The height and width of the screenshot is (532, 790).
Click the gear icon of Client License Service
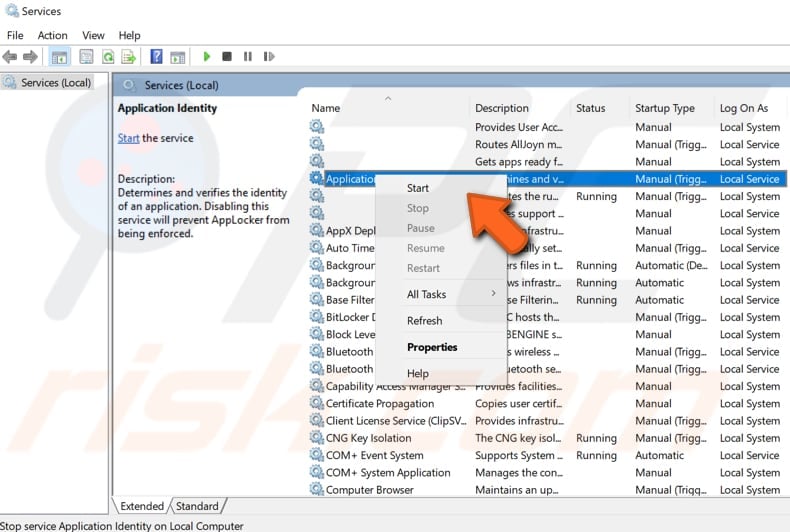click(316, 420)
